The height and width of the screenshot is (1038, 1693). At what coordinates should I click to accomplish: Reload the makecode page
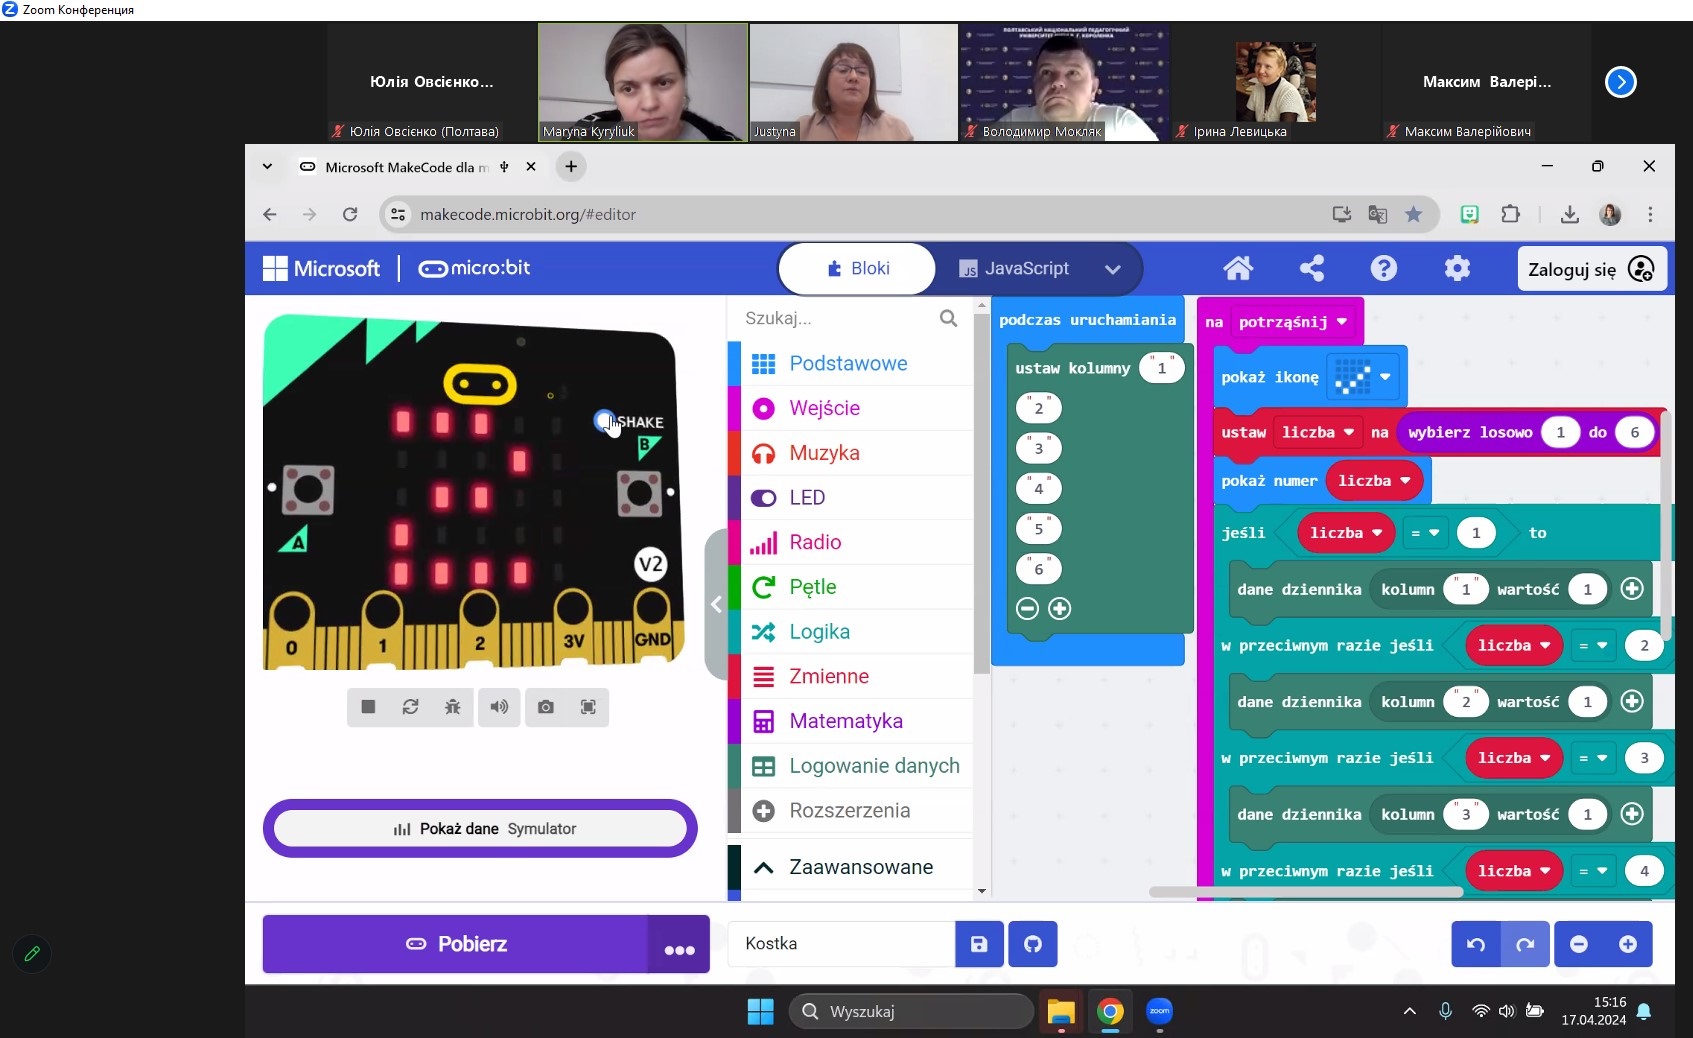click(350, 214)
